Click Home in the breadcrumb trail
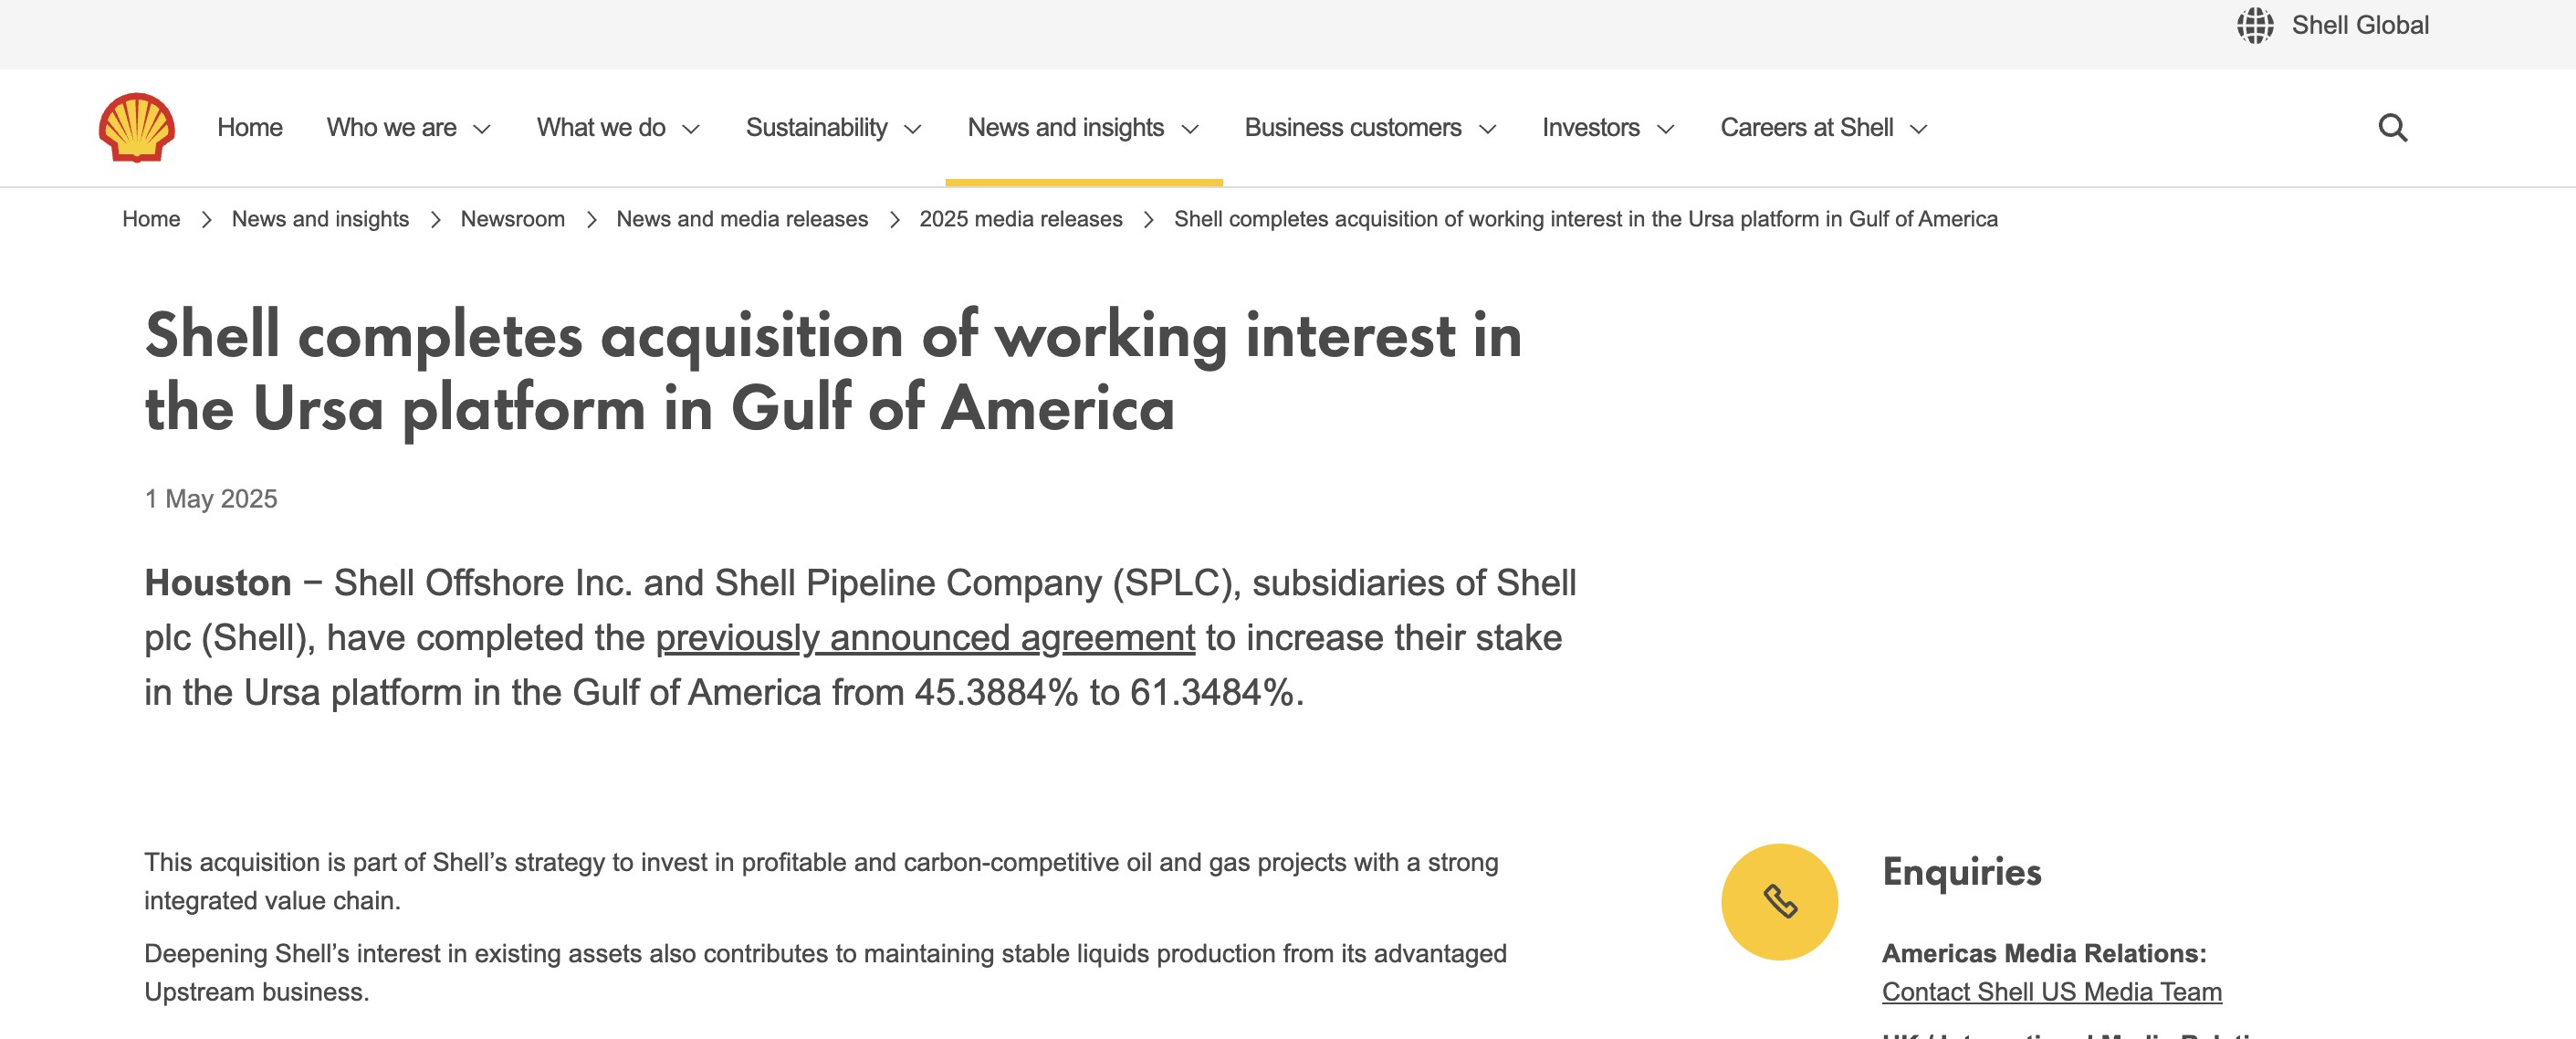 151,219
